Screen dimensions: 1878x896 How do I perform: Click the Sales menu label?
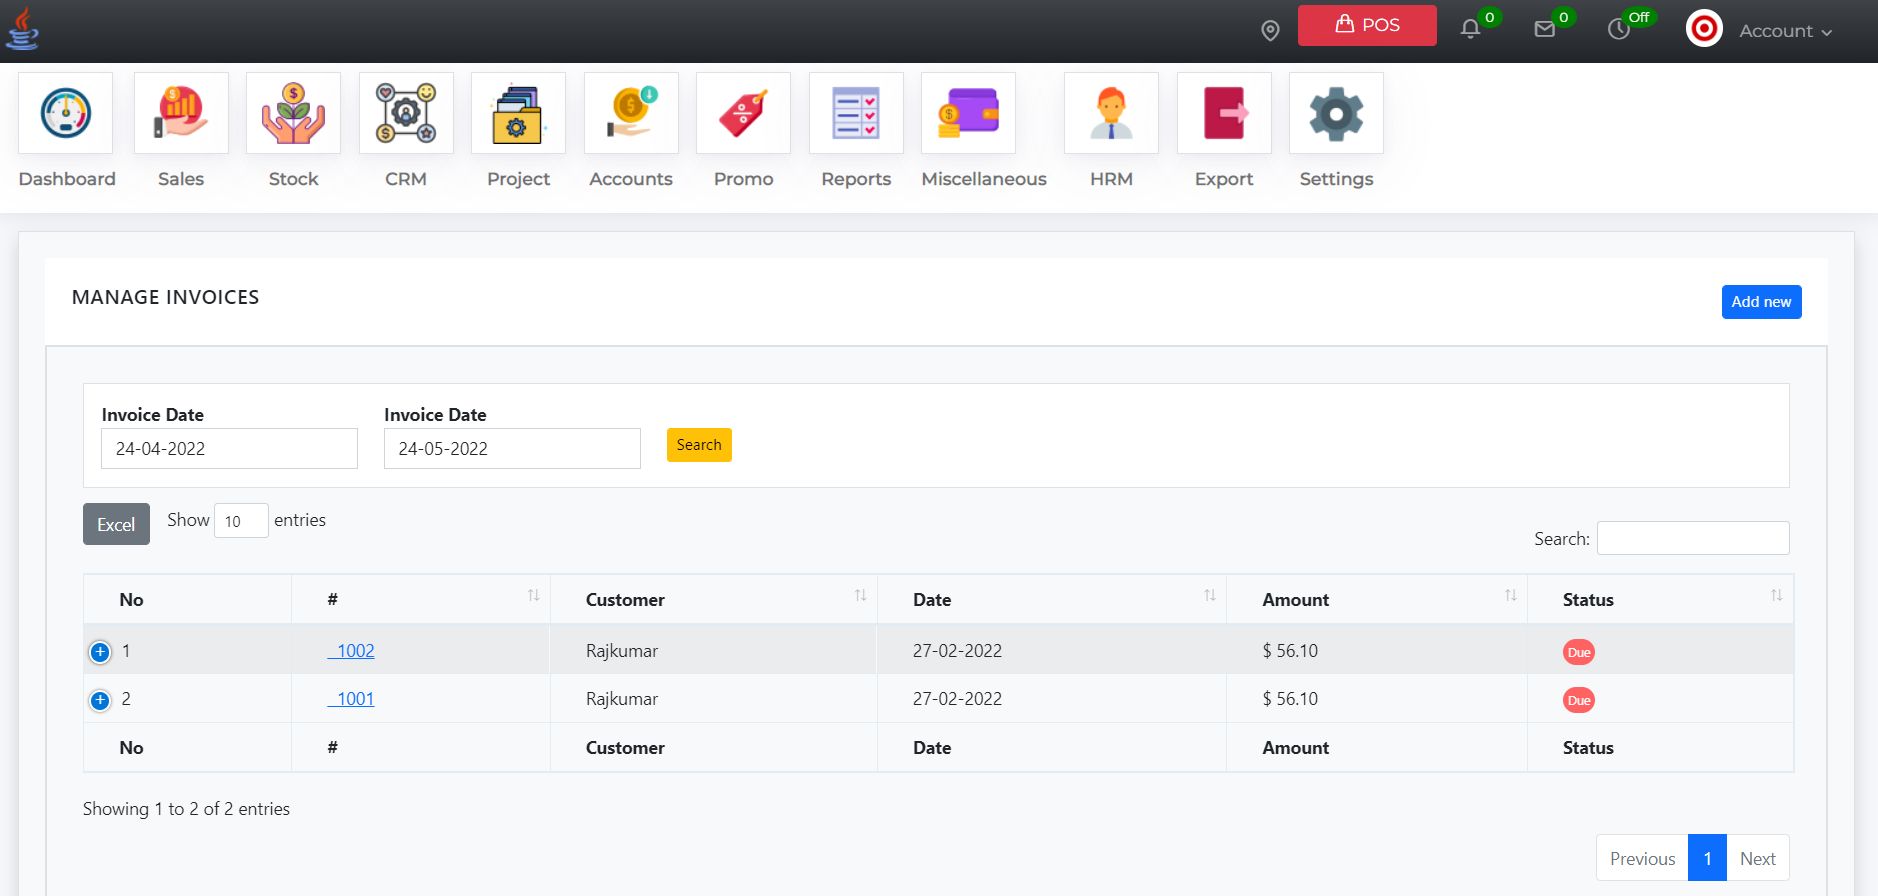click(181, 179)
